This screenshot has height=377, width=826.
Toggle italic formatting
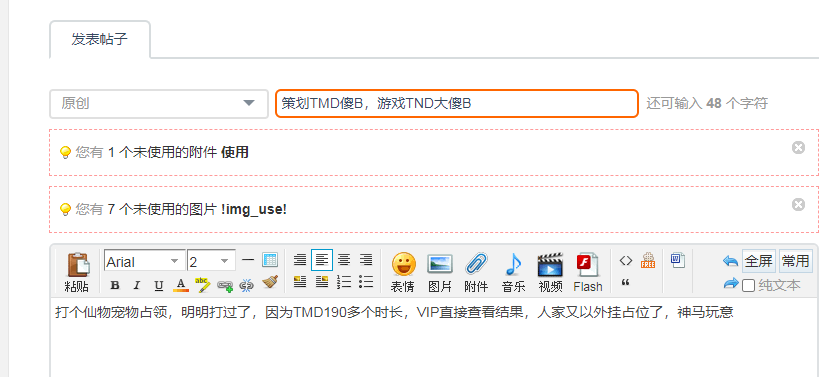[136, 285]
